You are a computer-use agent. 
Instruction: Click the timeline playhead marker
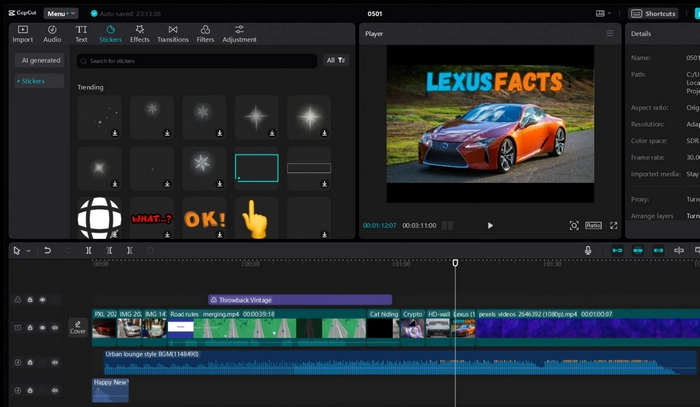(x=455, y=263)
